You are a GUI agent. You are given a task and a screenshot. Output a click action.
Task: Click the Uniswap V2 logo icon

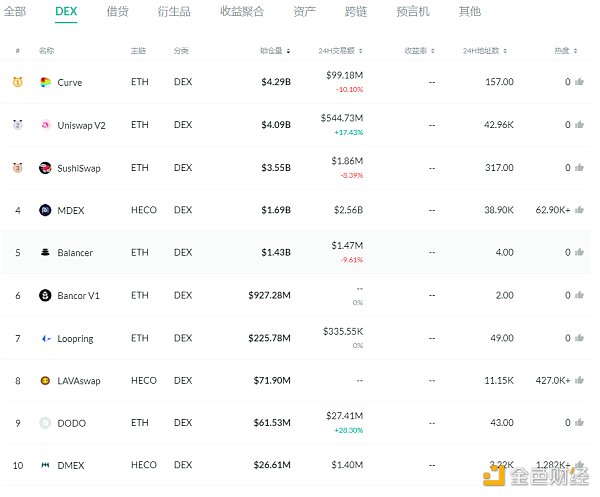[x=45, y=125]
